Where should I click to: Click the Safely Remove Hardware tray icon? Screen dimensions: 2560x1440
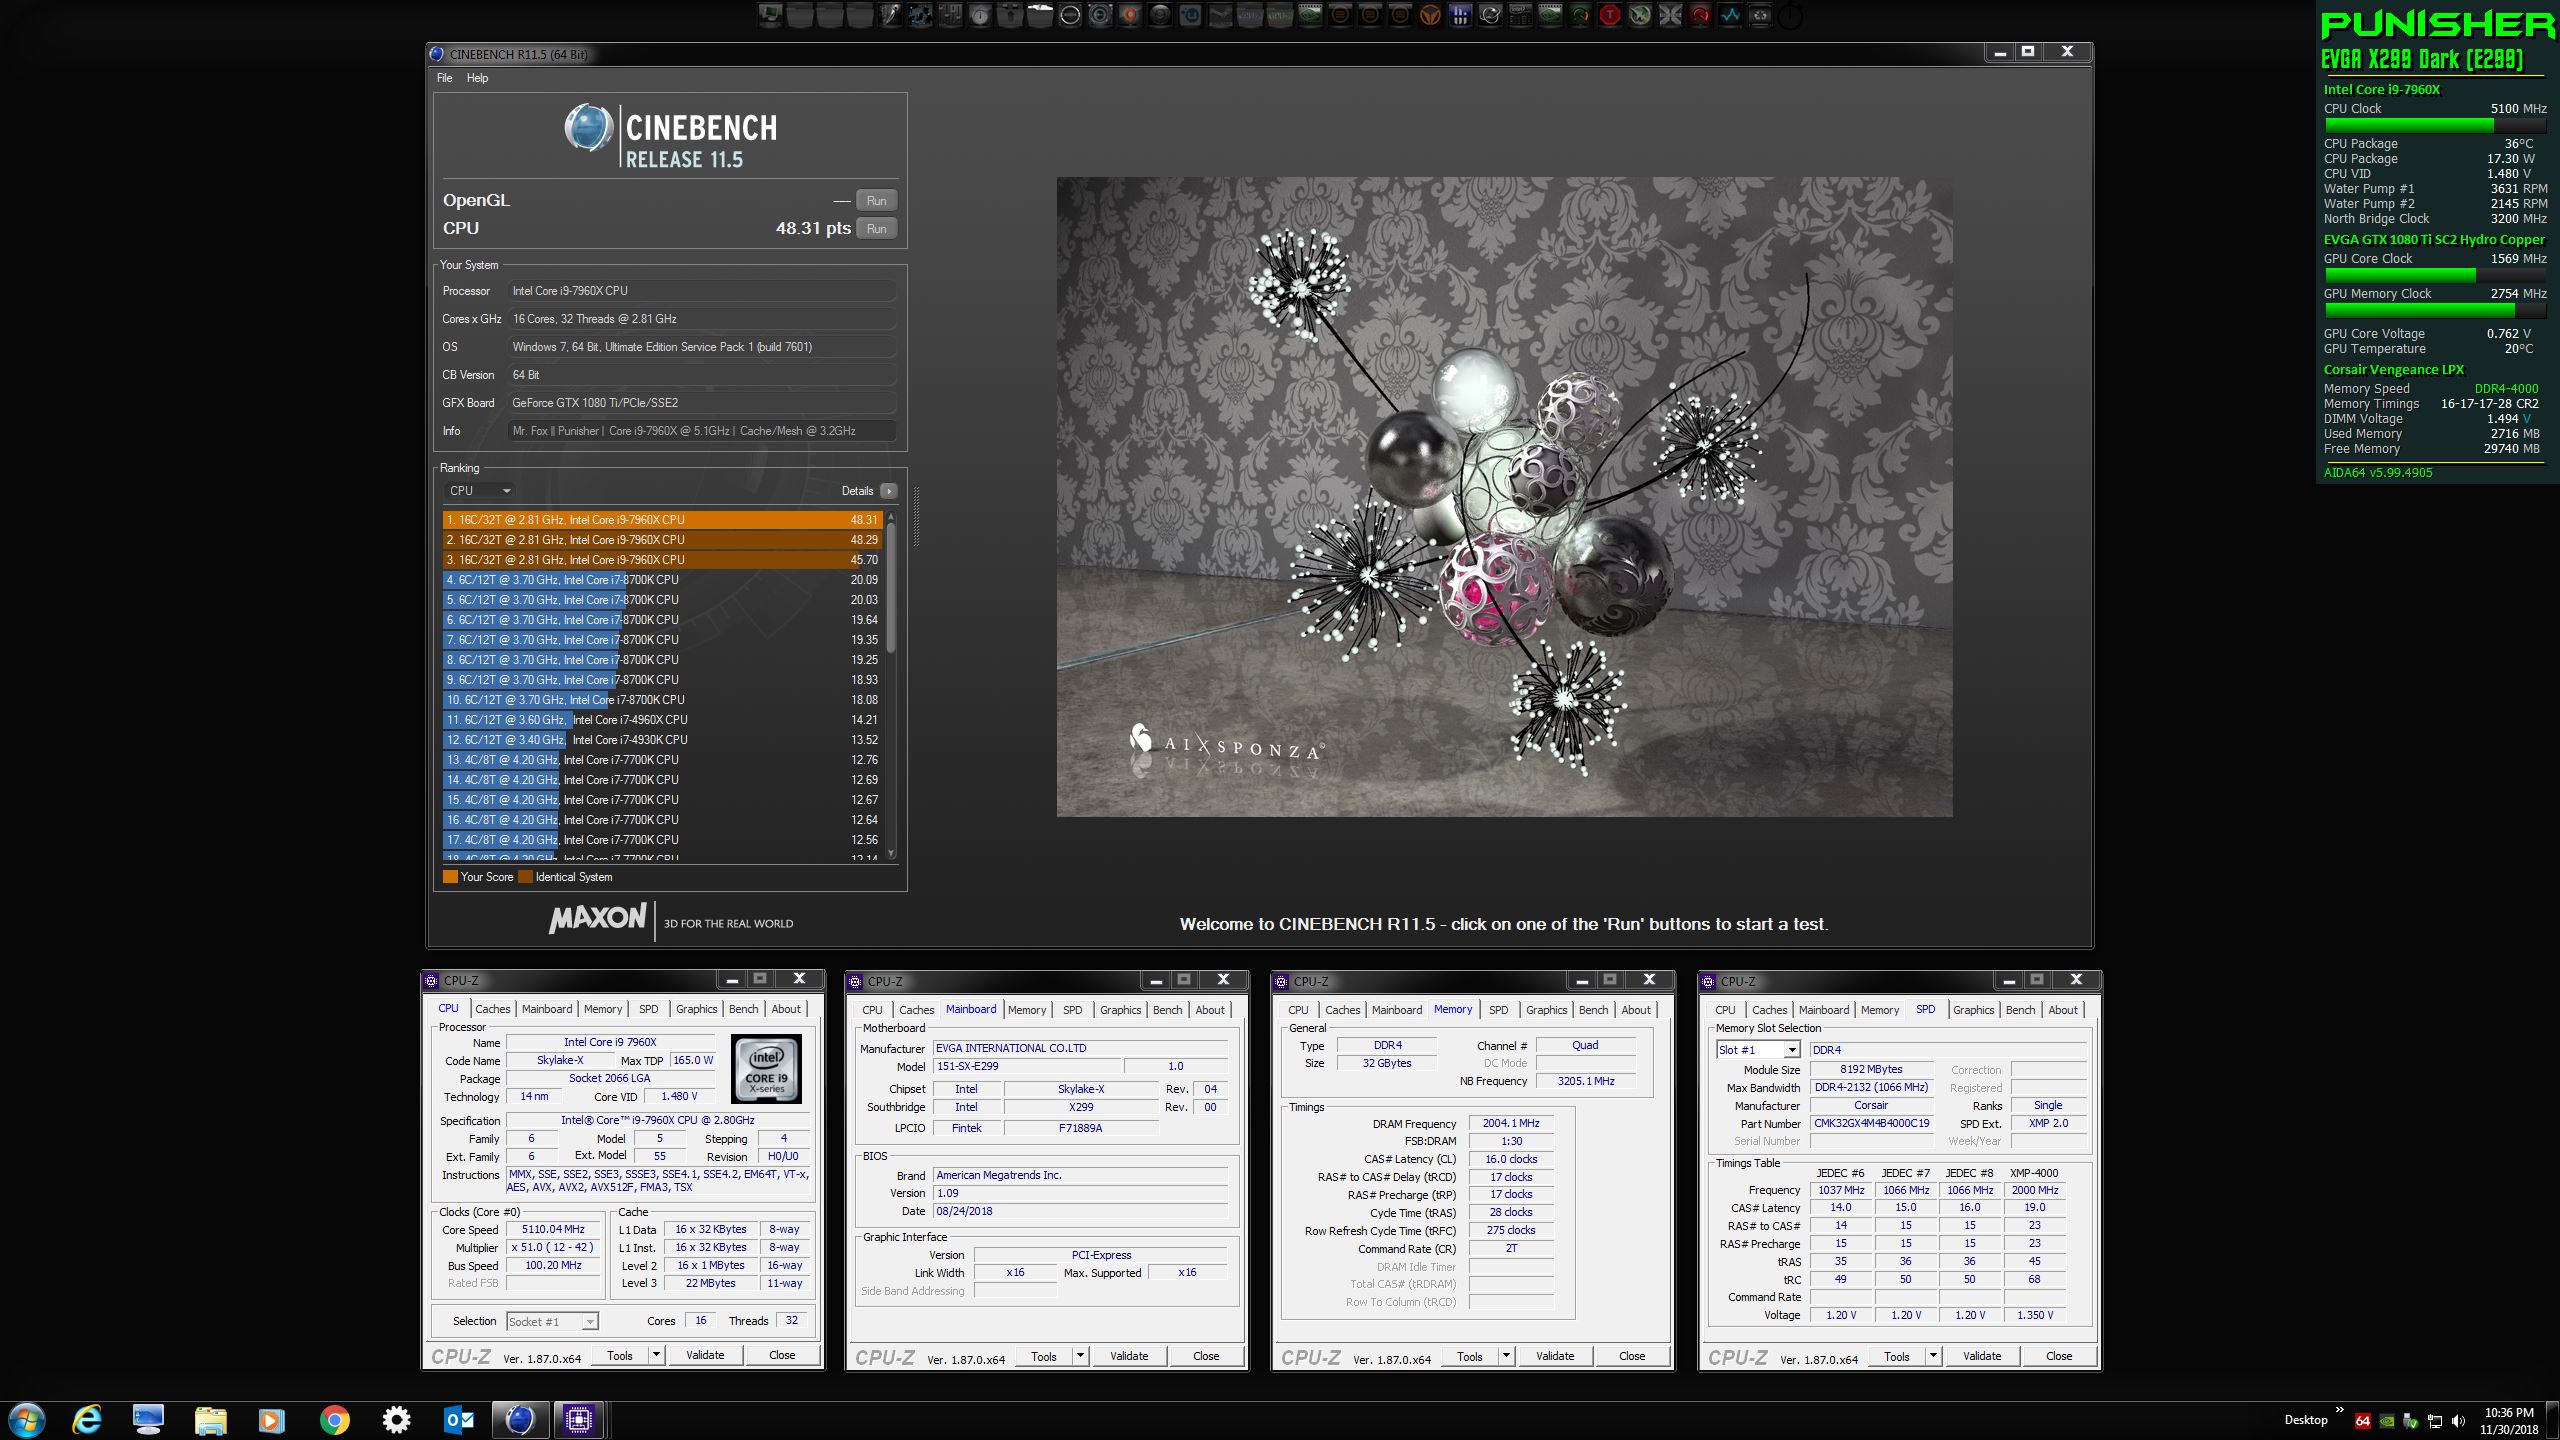(2410, 1421)
